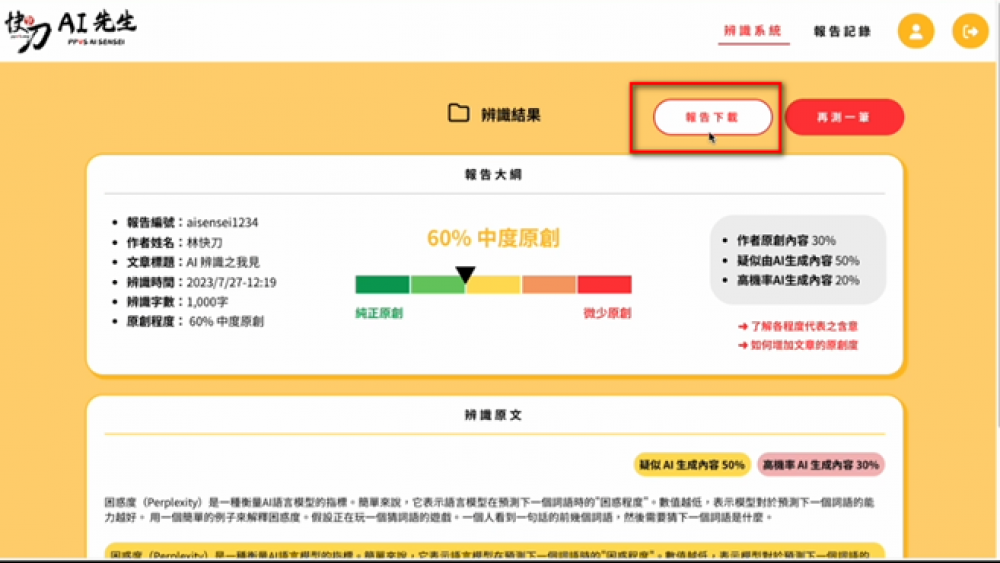This screenshot has width=1000, height=563.
Task: Open the 報告記錄 tab
Action: [842, 31]
